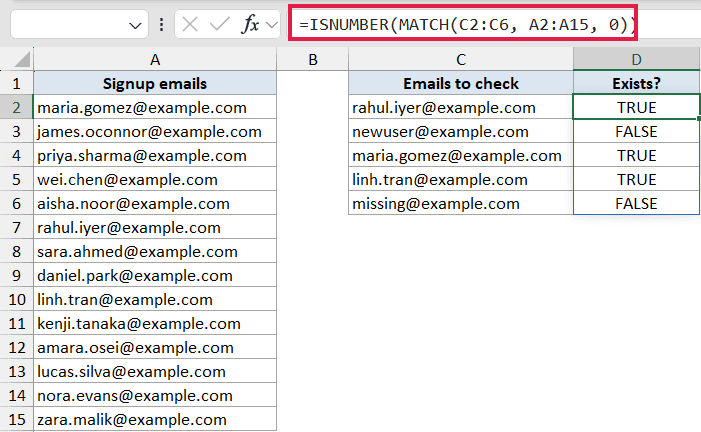Open the Name Box dropdown arrow

[x=135, y=25]
